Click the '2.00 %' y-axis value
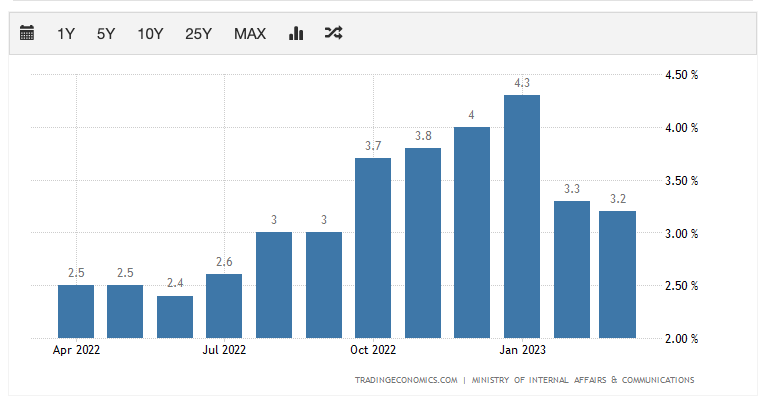 [x=681, y=338]
